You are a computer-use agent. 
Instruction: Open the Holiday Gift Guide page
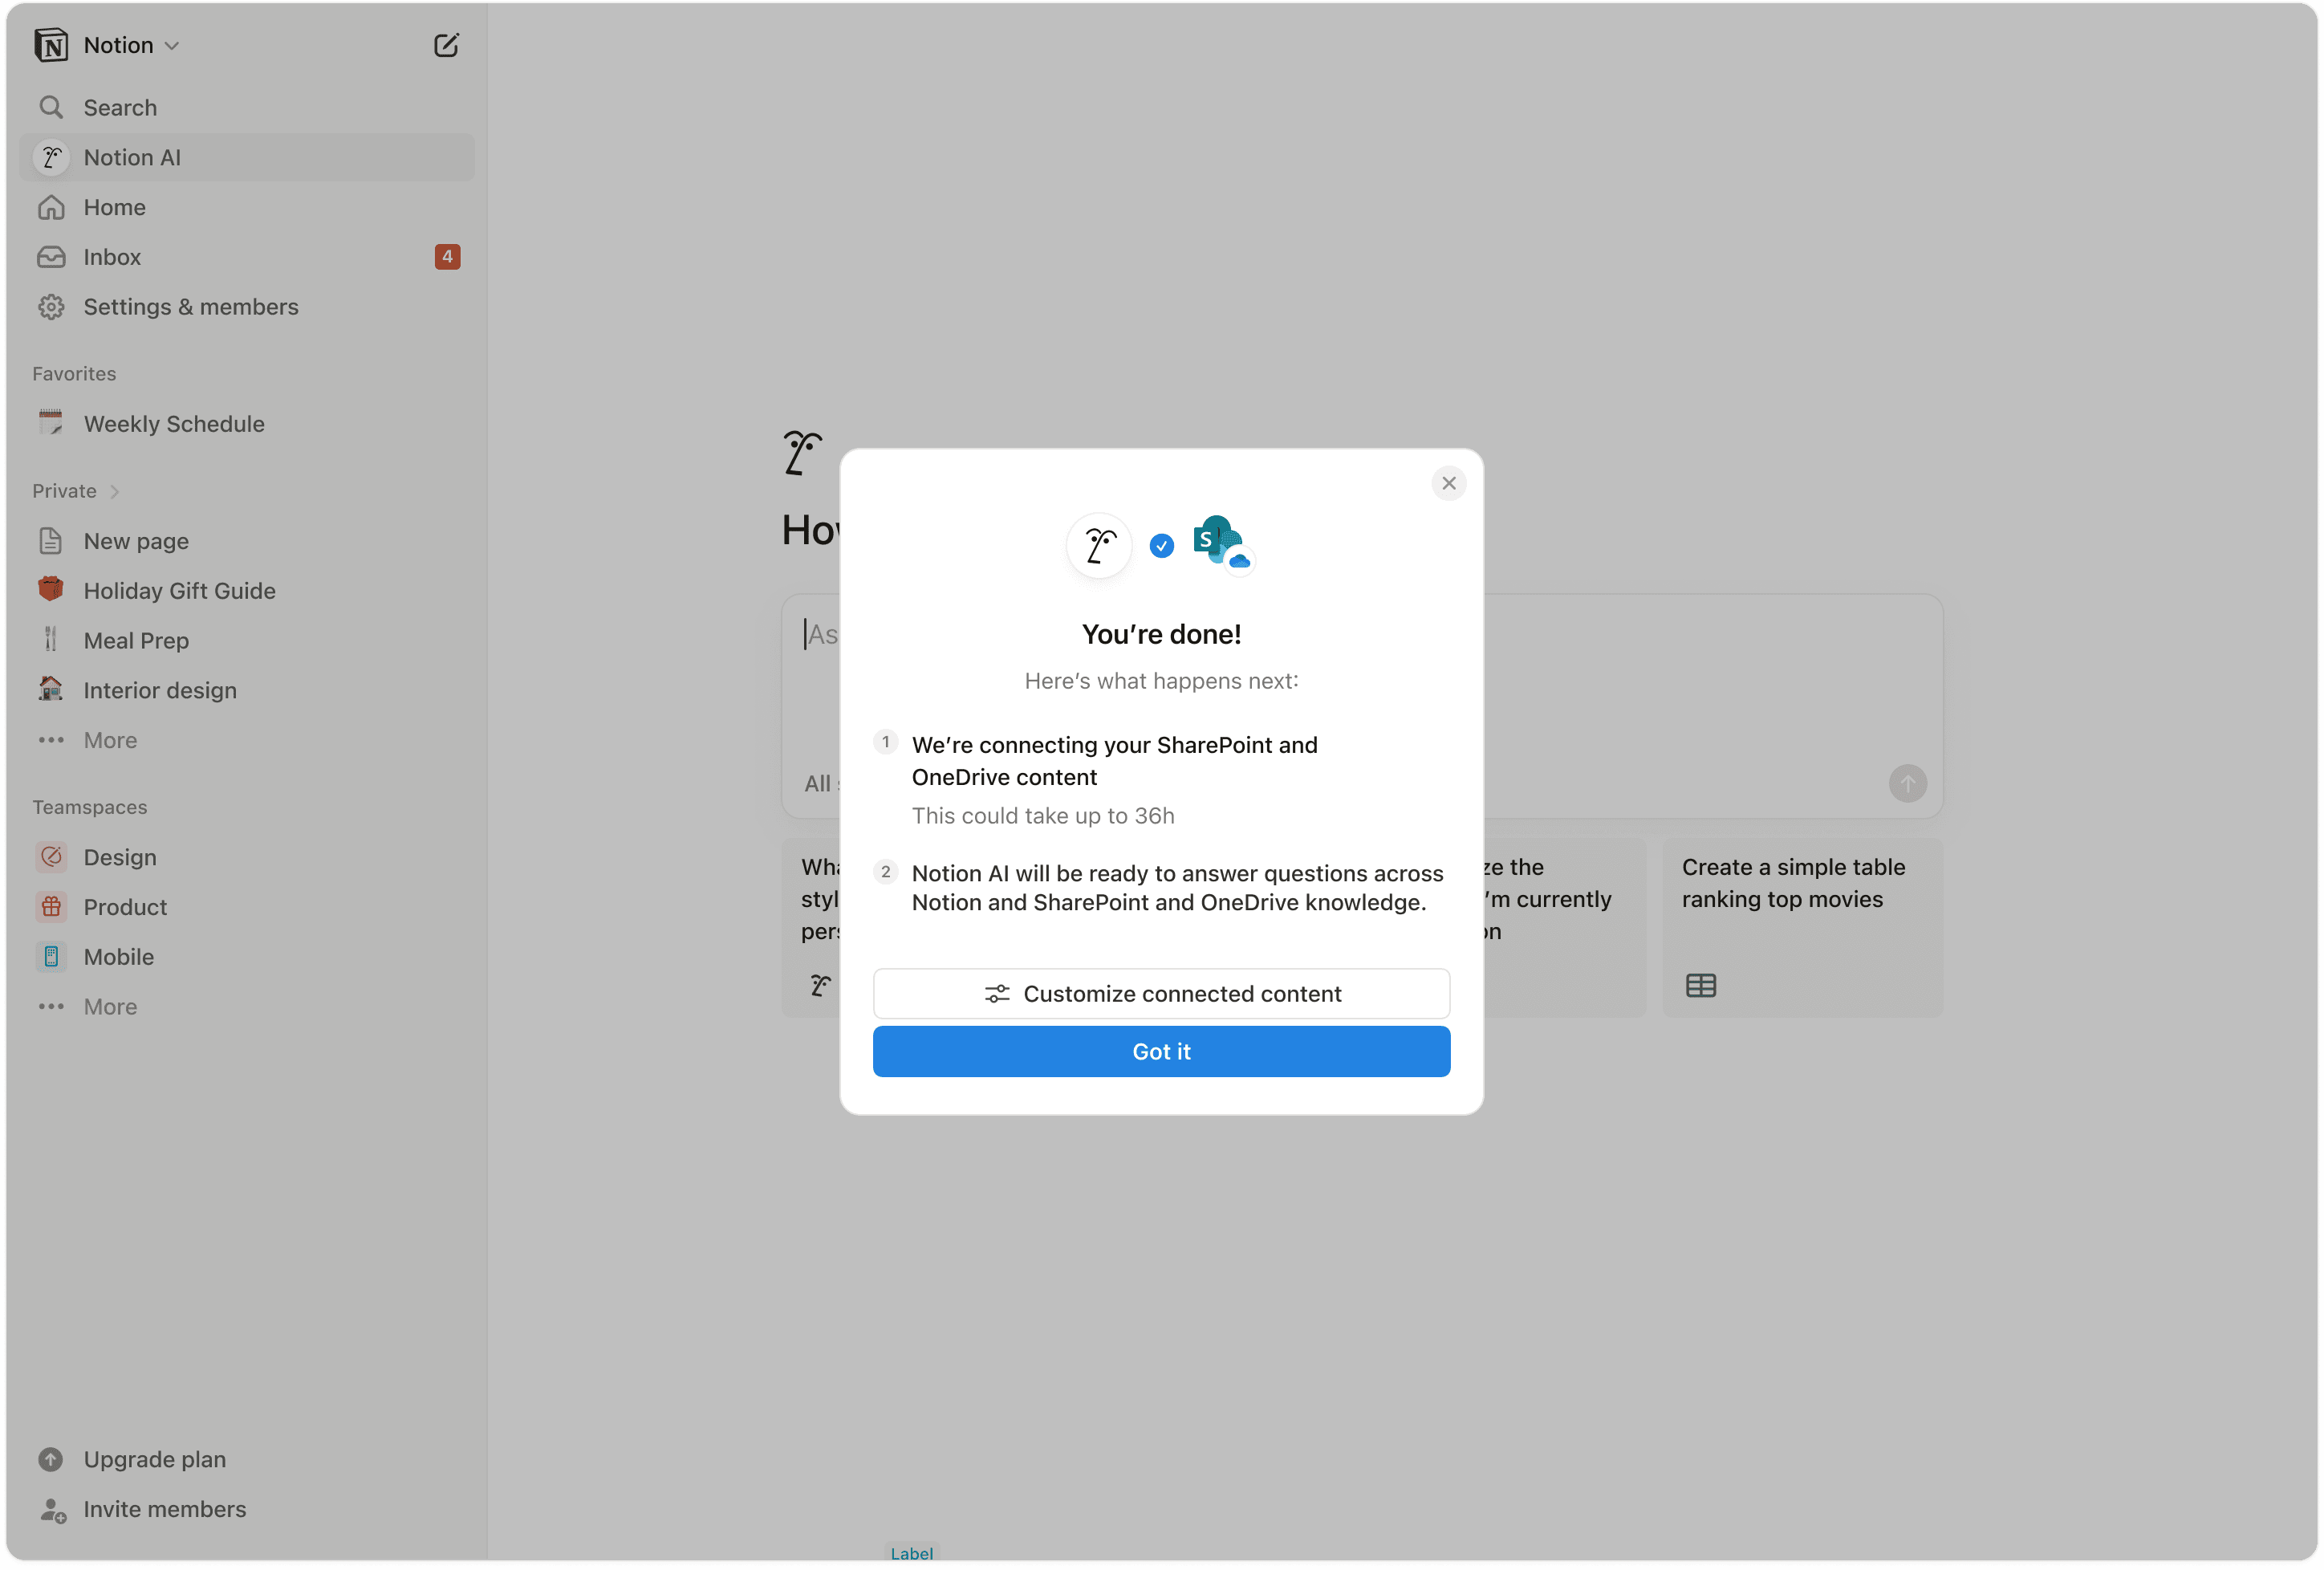(179, 590)
